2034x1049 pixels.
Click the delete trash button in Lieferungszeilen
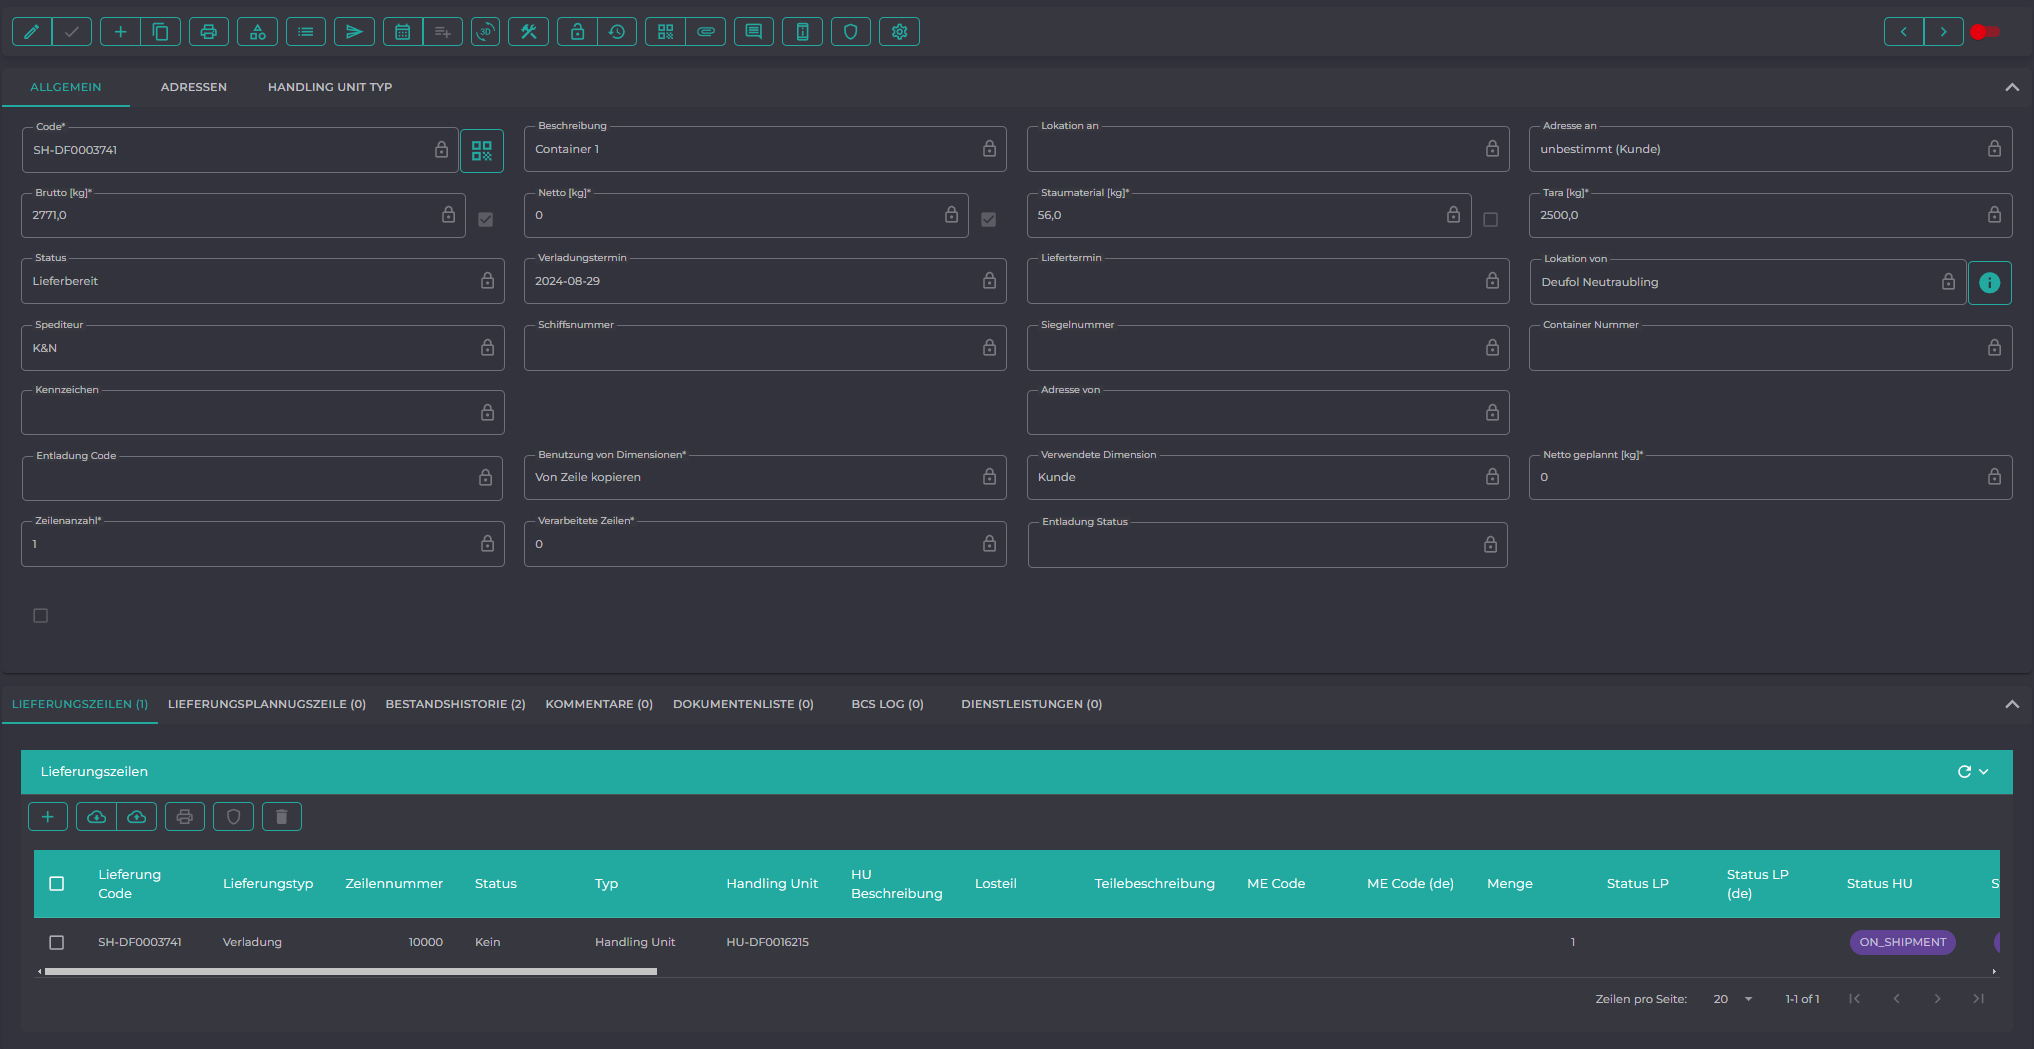tap(282, 817)
